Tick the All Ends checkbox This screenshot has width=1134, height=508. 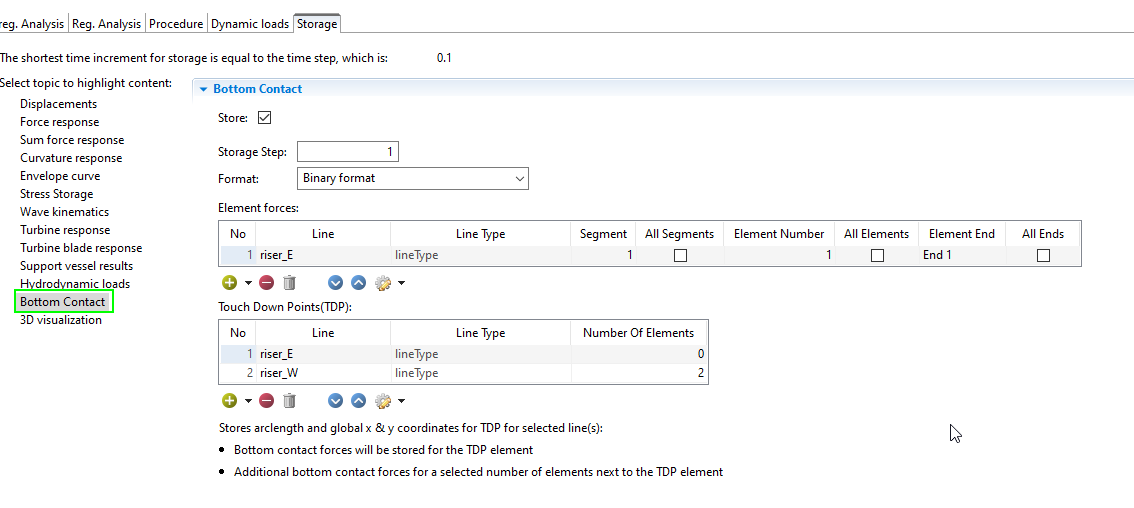tap(1043, 255)
